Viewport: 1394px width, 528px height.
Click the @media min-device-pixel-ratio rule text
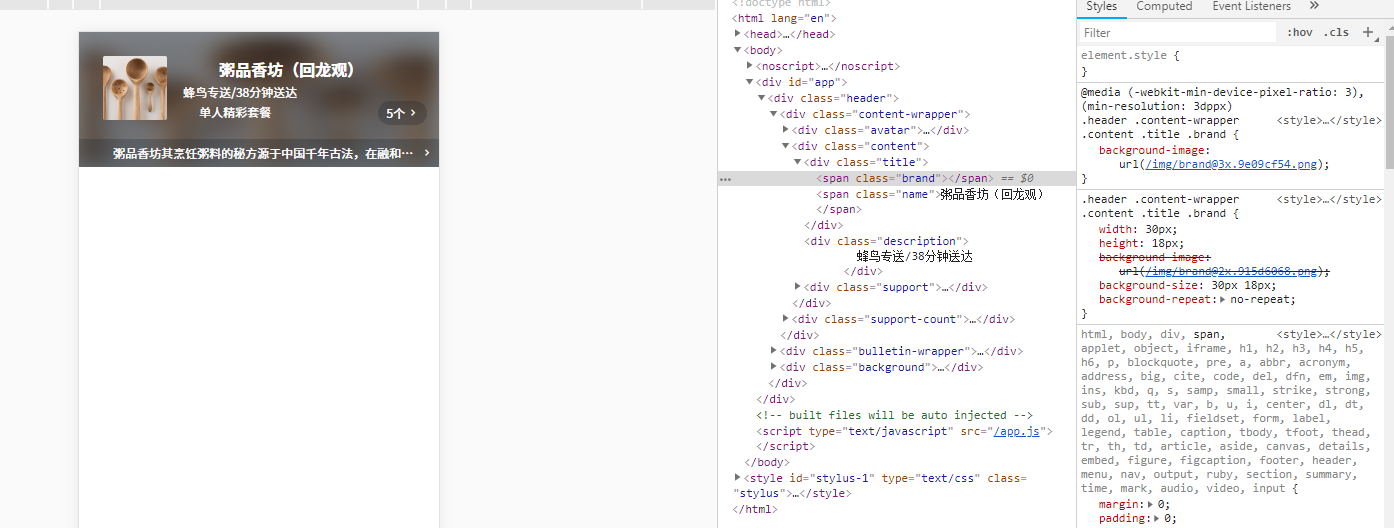pyautogui.click(x=1222, y=99)
